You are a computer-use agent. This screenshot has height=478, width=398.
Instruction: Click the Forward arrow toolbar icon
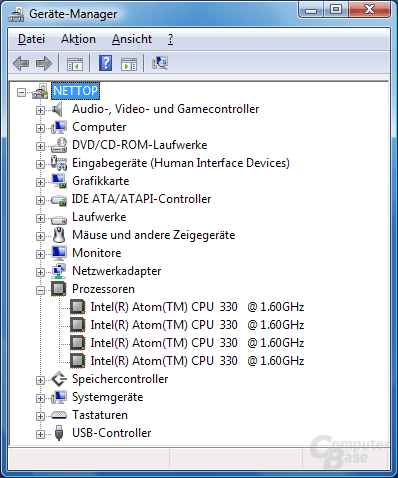[44, 63]
